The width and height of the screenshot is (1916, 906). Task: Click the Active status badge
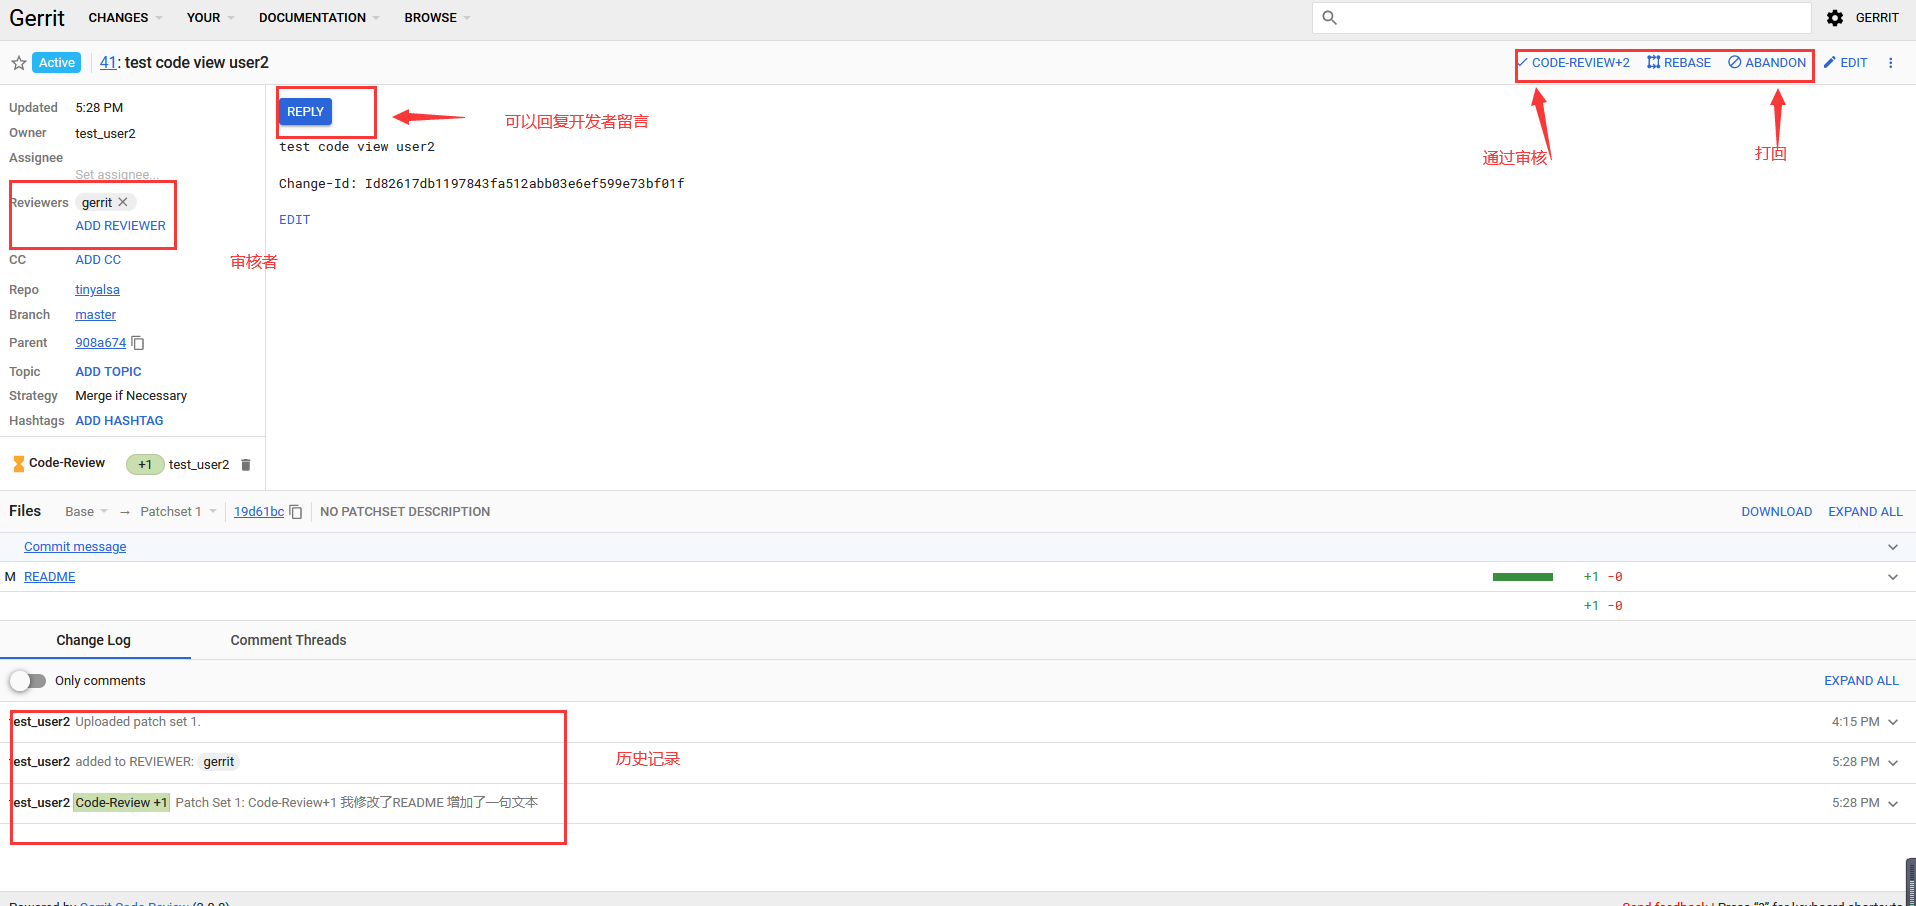[x=57, y=63]
